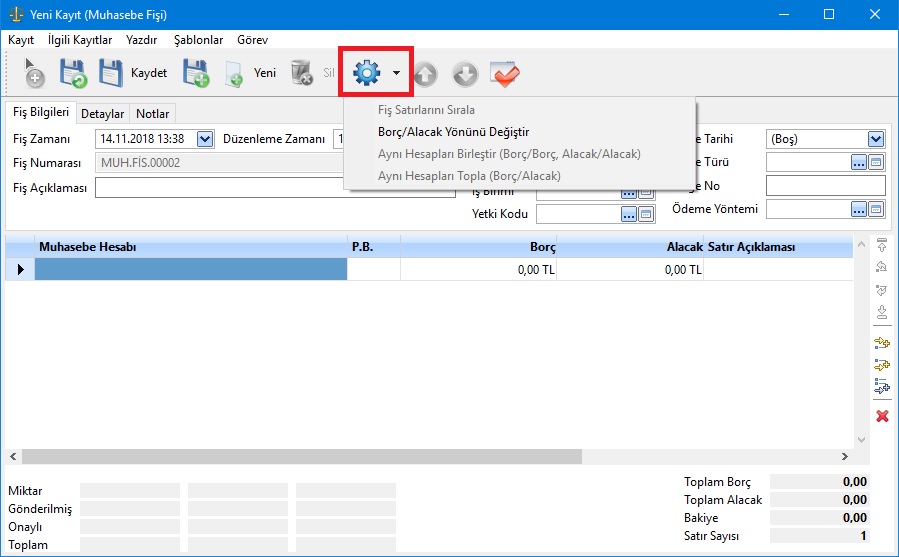Click the cursor-with-plus icon in toolbar
The height and width of the screenshot is (557, 899).
point(33,74)
